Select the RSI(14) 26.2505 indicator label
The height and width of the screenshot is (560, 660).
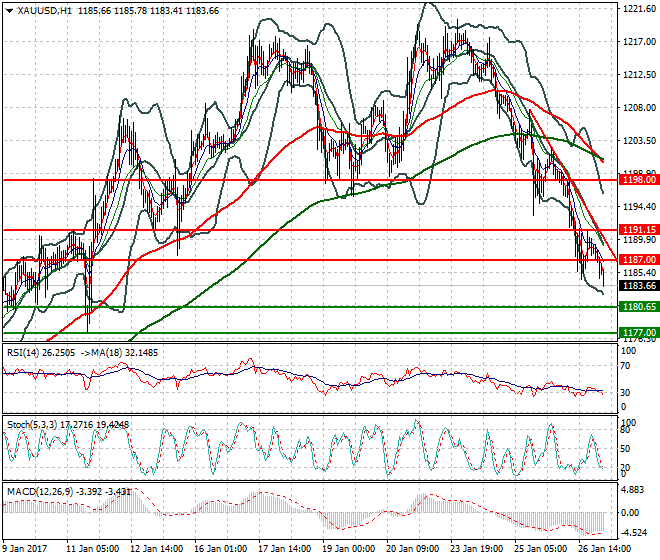coord(41,352)
